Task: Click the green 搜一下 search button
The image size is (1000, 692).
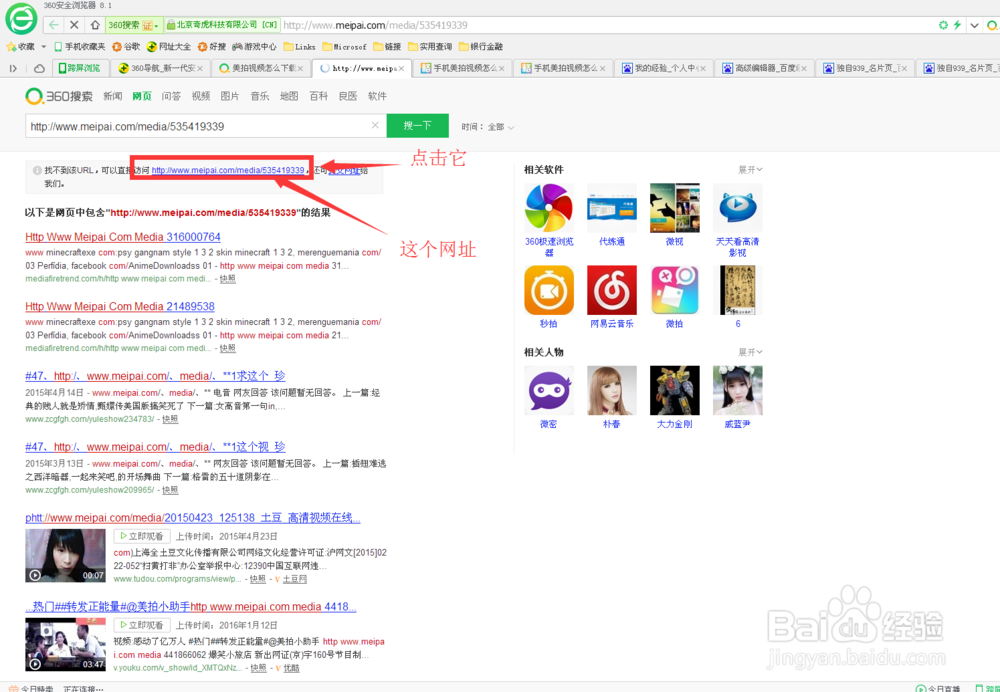Action: pos(418,126)
